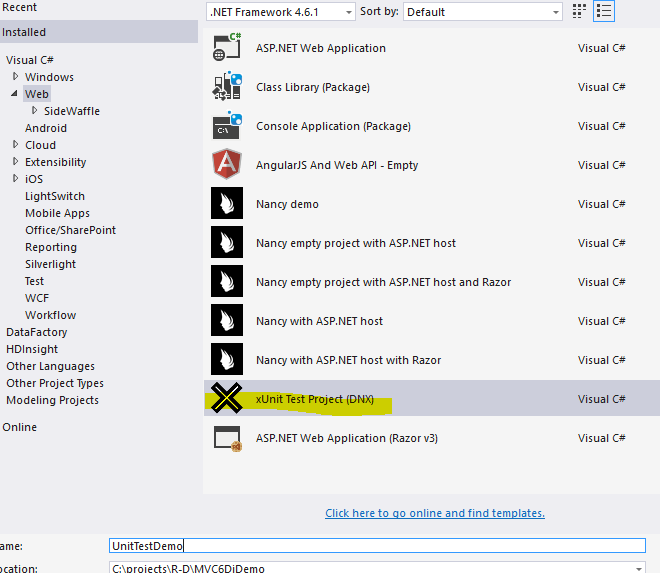Select 'Console Application (Package)' template name

pyautogui.click(x=333, y=126)
